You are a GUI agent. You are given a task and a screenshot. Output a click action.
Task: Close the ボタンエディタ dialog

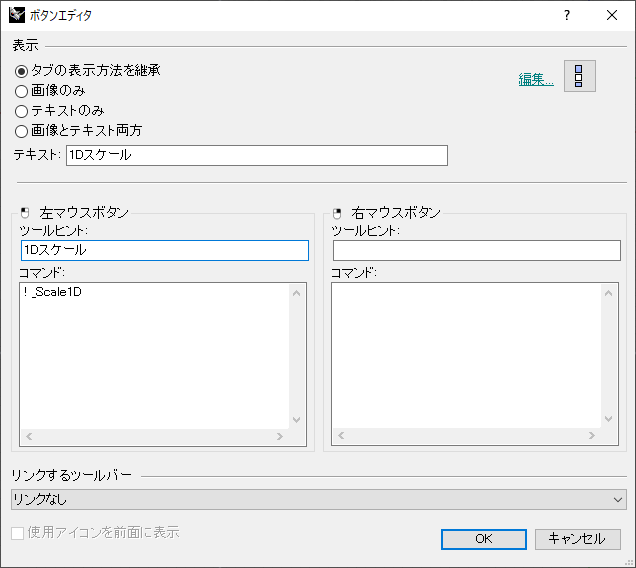pyautogui.click(x=612, y=15)
